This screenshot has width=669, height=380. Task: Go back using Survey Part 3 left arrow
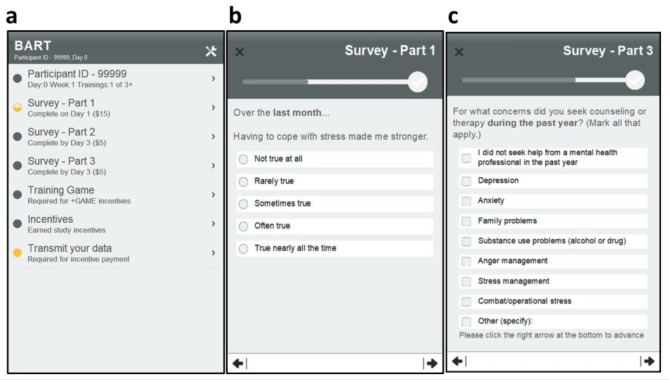pyautogui.click(x=457, y=361)
